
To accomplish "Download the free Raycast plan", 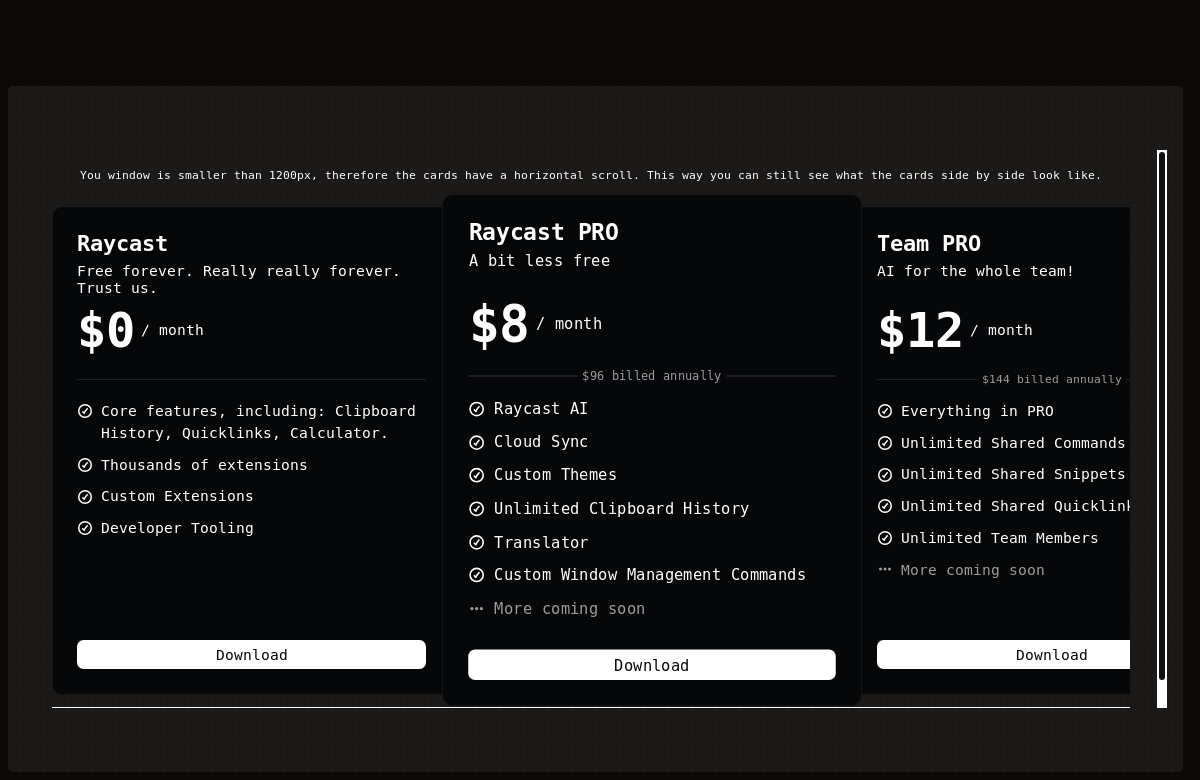I will click(251, 655).
